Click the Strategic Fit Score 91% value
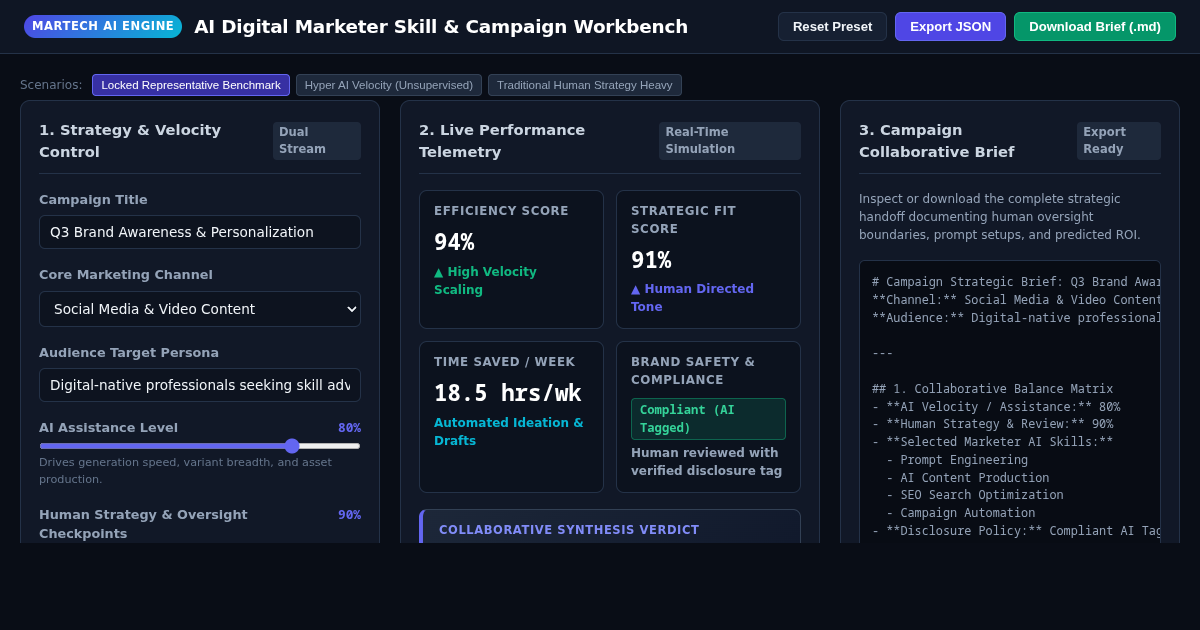The width and height of the screenshot is (1200, 630). click(651, 260)
